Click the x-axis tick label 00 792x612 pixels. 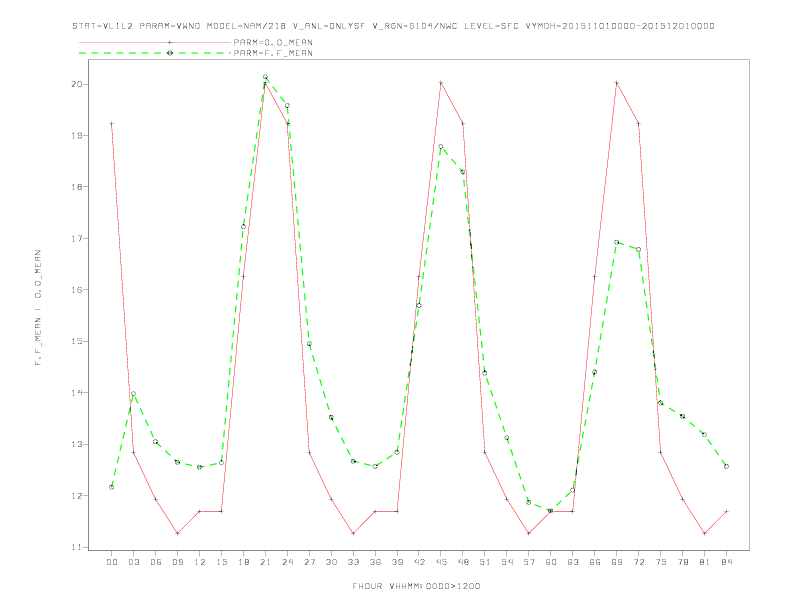click(x=112, y=562)
